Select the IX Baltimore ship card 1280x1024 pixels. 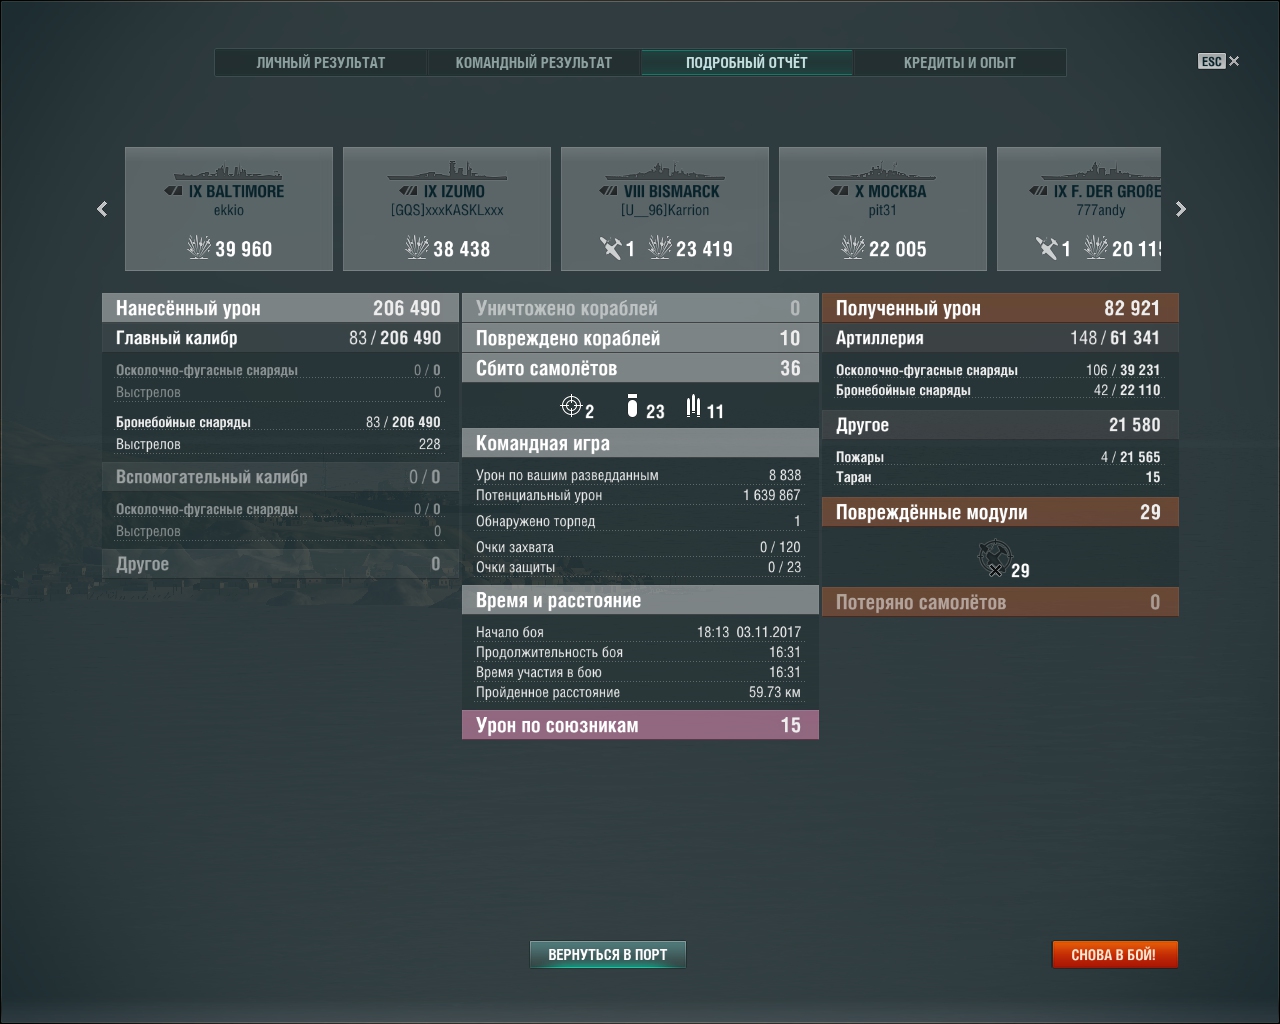pyautogui.click(x=229, y=209)
